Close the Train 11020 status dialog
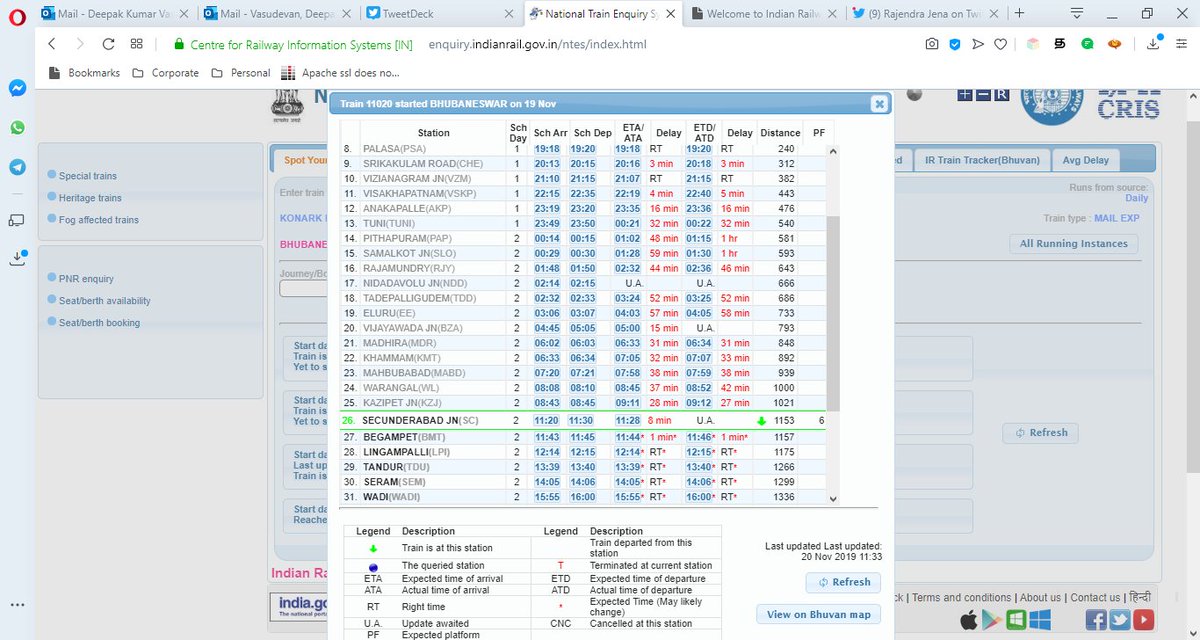The height and width of the screenshot is (640, 1200). (878, 103)
